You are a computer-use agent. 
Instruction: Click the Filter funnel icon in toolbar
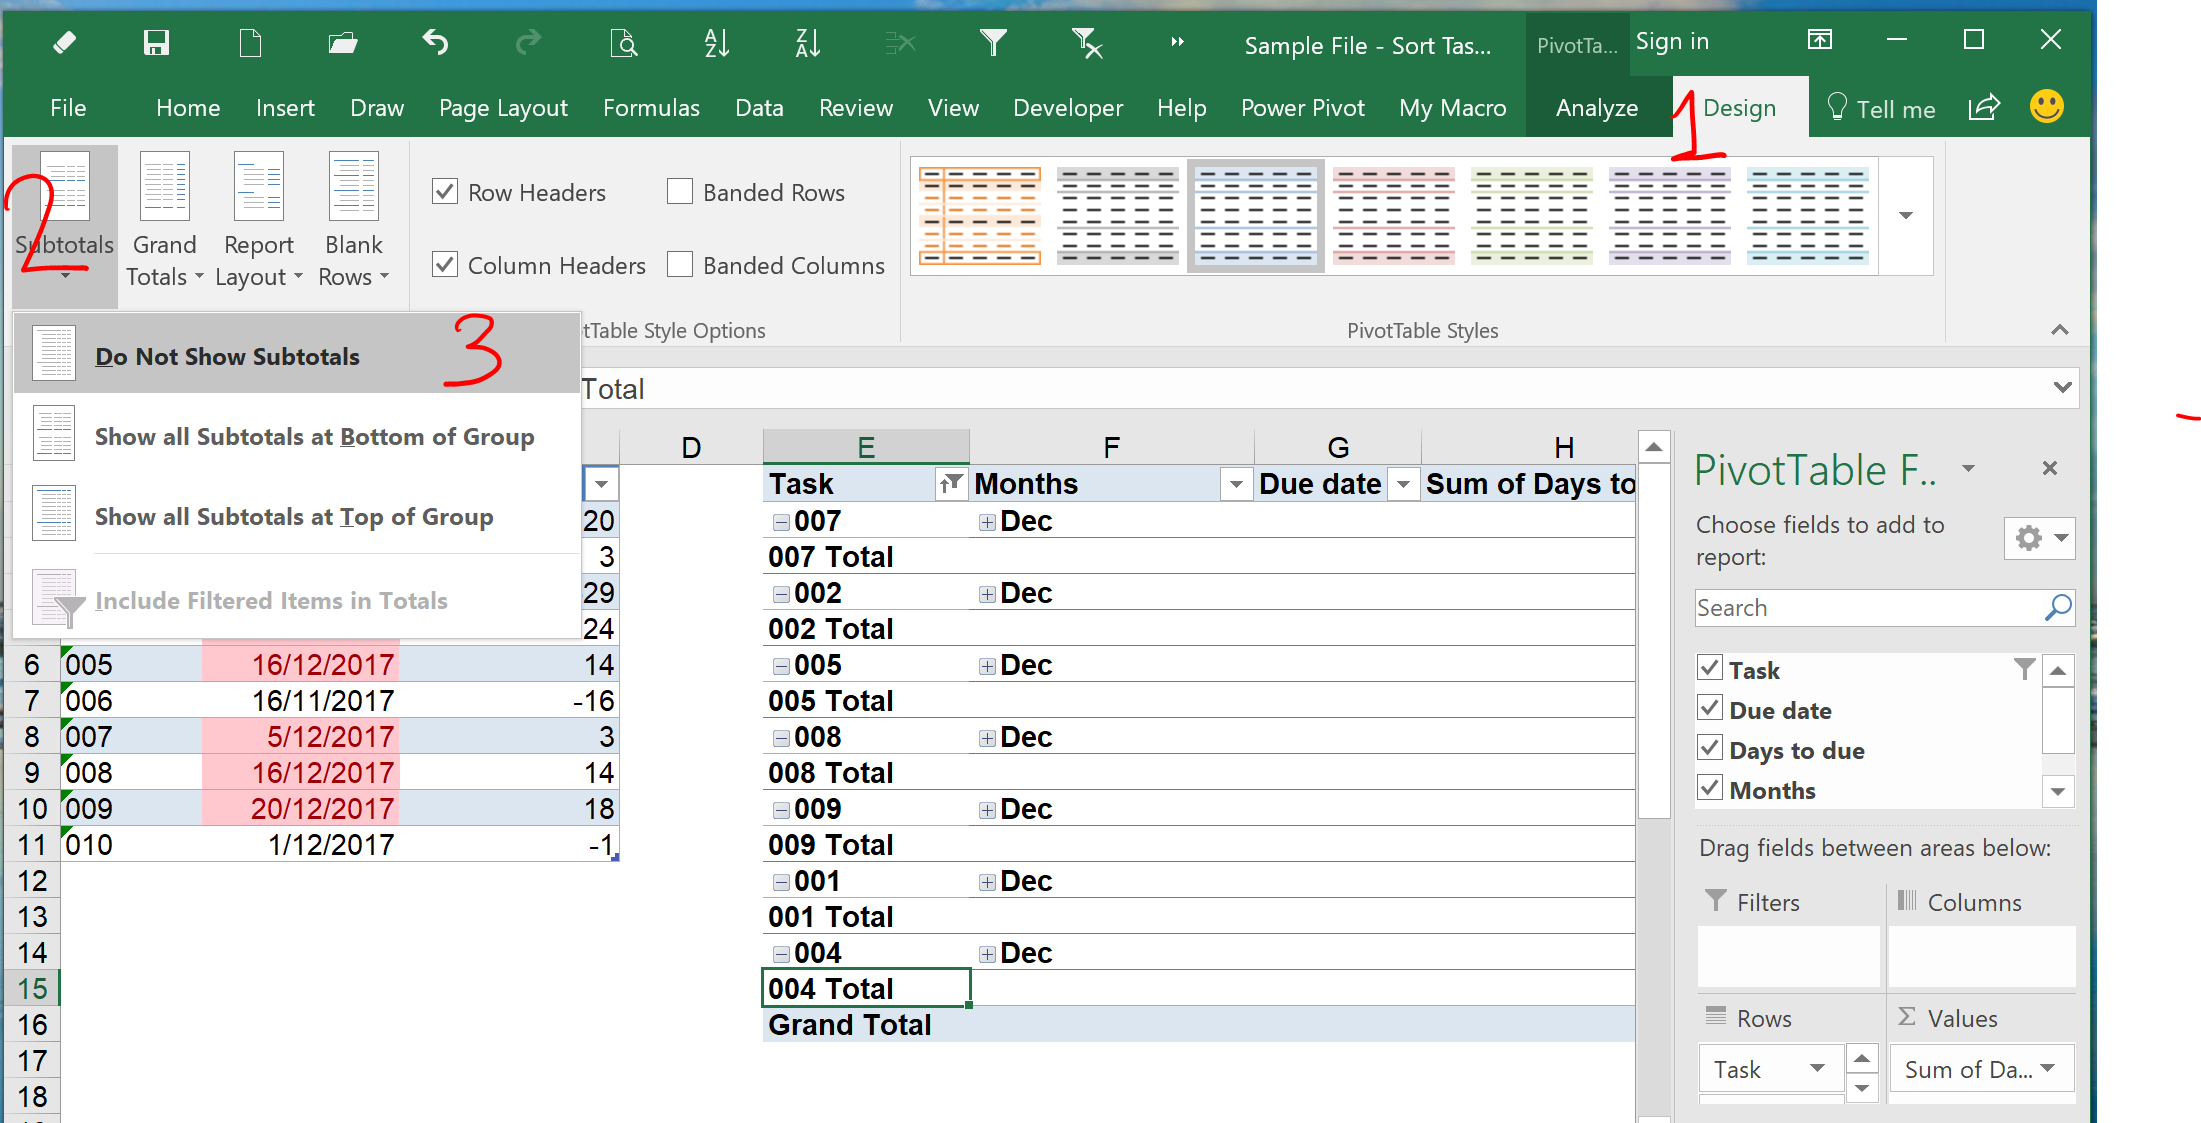(x=993, y=42)
